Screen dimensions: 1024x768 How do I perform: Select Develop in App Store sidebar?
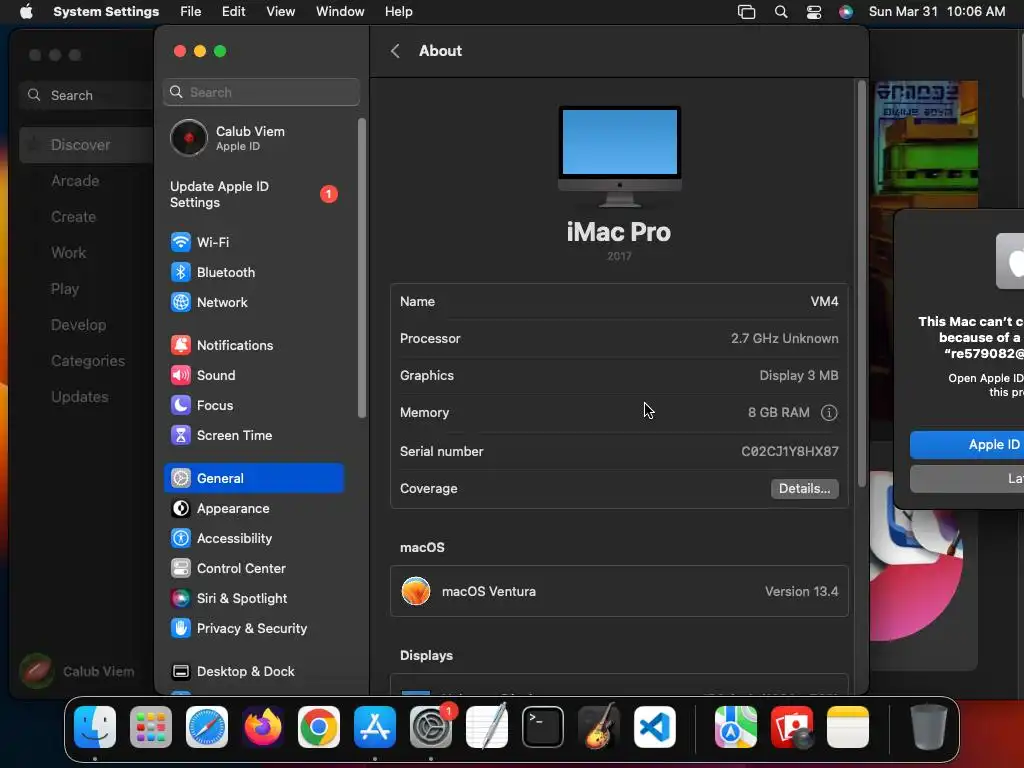point(78,325)
